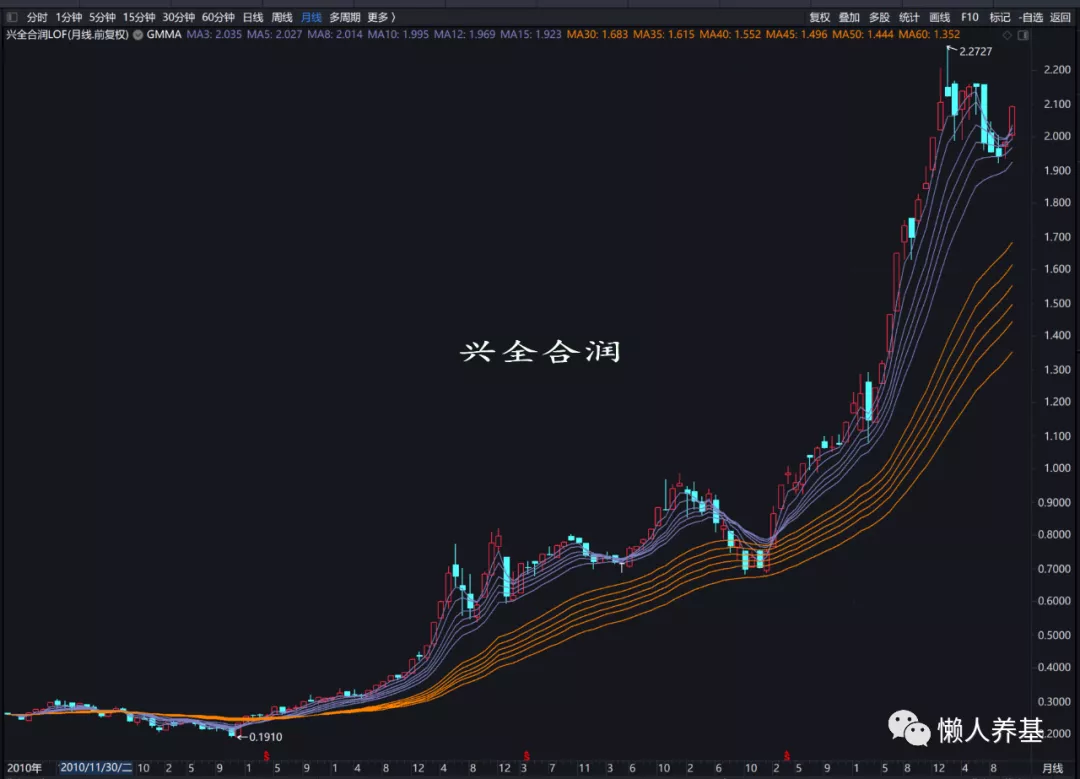1080x779 pixels.
Task: Click the 2010/11/30 date label on timeline
Action: (95, 768)
